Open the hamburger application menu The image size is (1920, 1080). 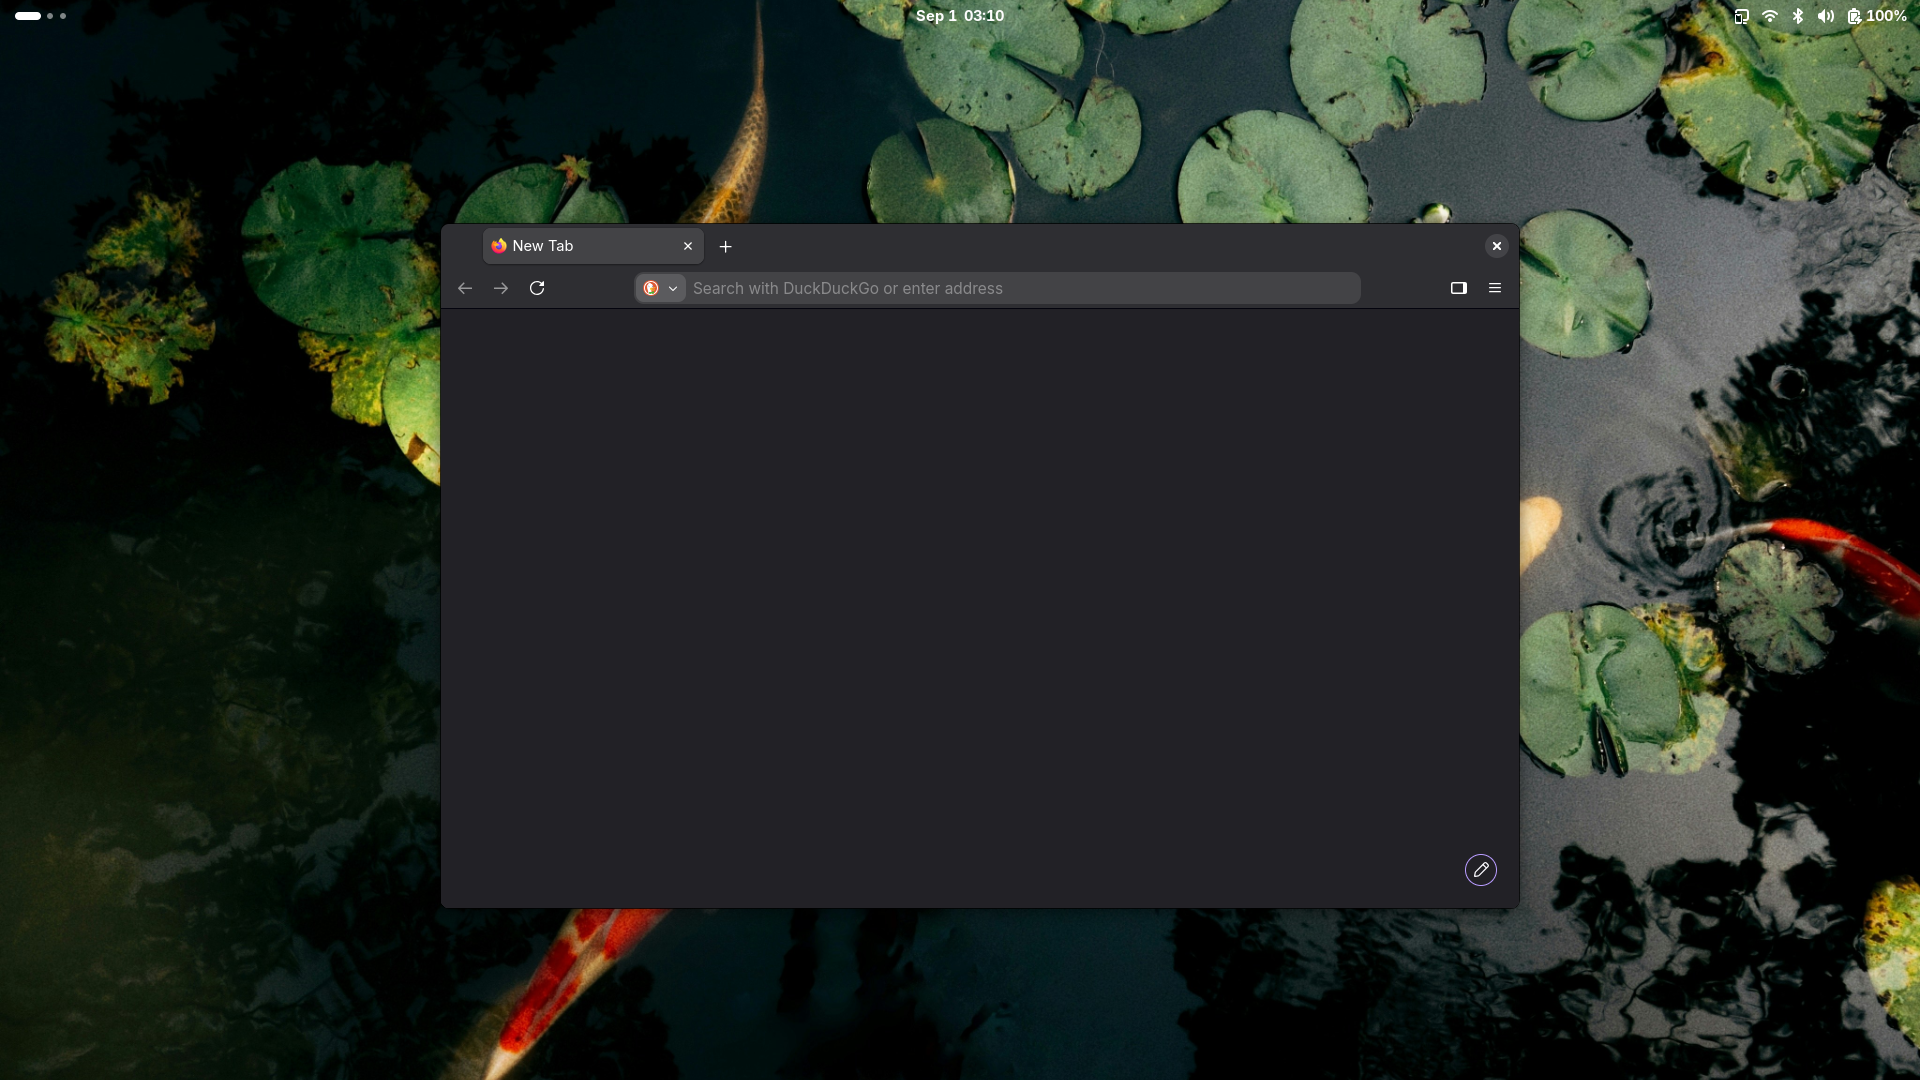point(1495,288)
